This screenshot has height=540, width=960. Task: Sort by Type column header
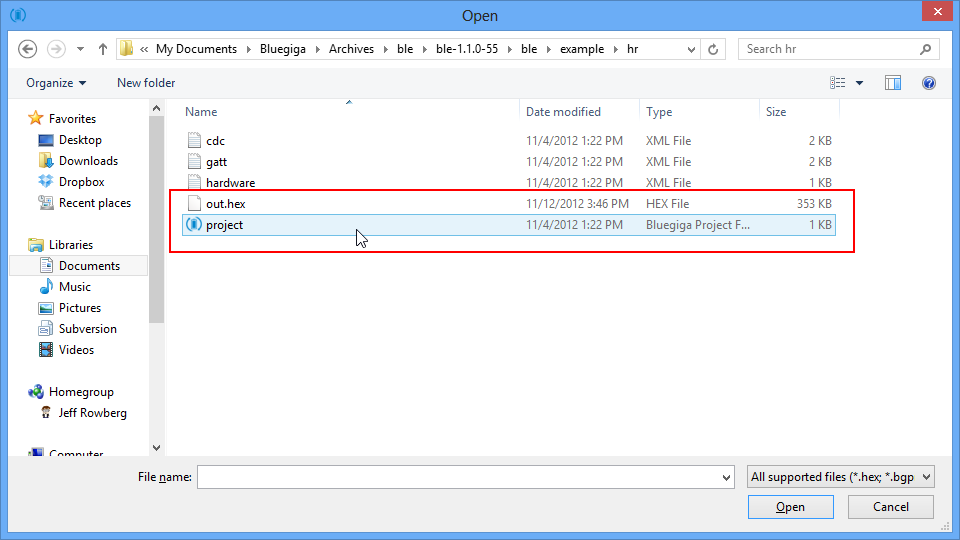tap(659, 112)
